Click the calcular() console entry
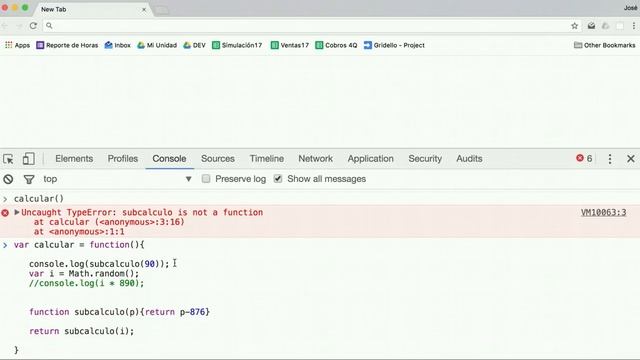640x360 pixels. (39, 199)
